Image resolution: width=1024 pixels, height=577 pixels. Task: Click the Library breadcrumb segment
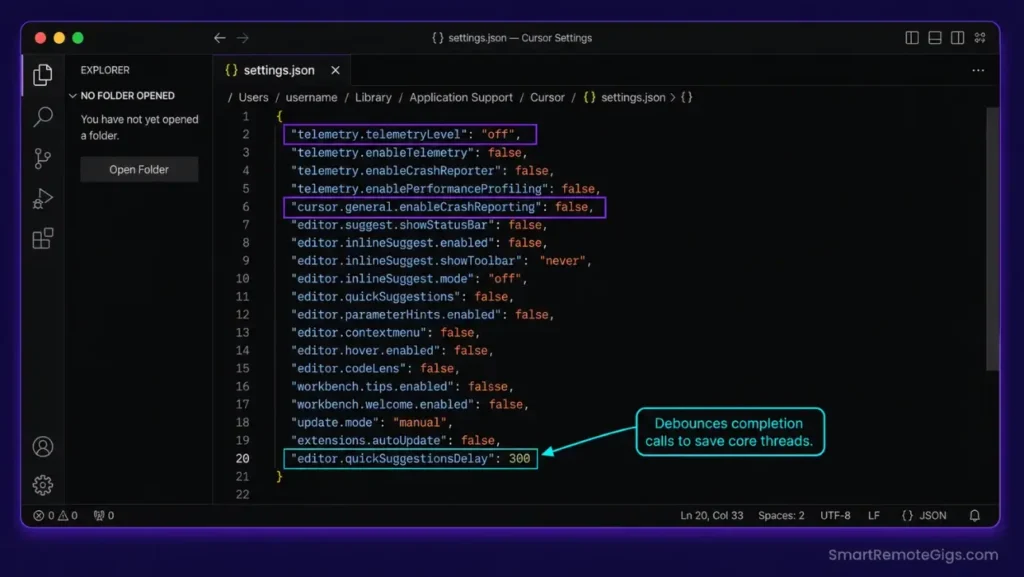[x=374, y=97]
